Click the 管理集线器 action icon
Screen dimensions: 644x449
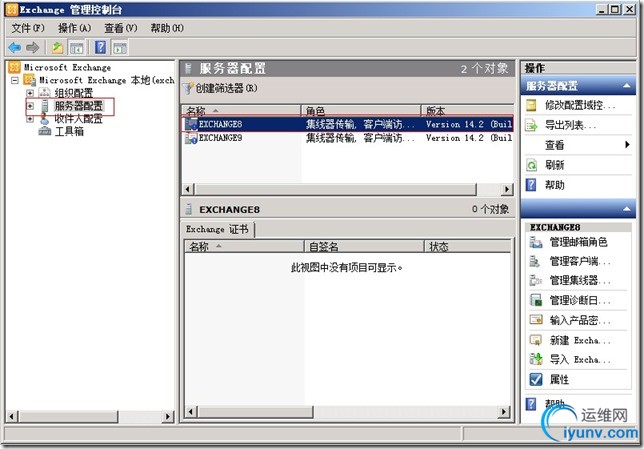point(536,281)
